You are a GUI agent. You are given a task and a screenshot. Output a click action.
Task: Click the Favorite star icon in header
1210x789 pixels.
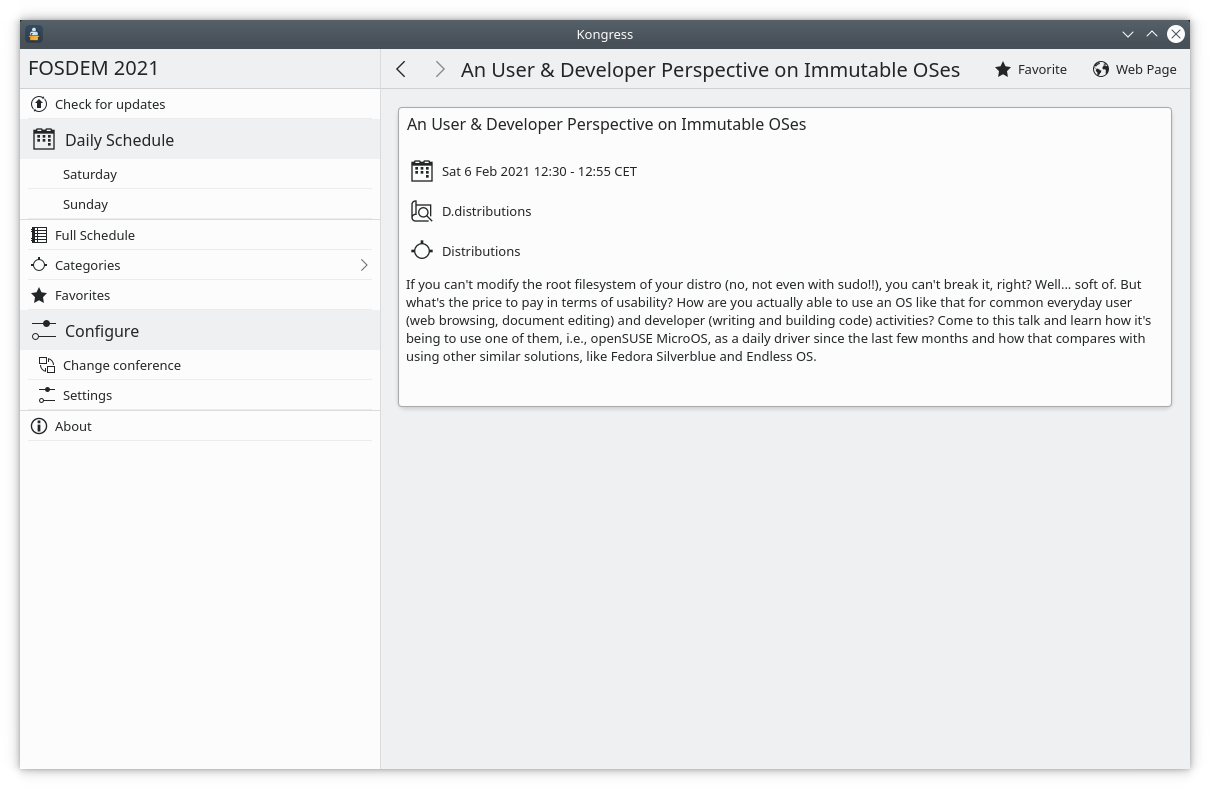(x=1003, y=69)
